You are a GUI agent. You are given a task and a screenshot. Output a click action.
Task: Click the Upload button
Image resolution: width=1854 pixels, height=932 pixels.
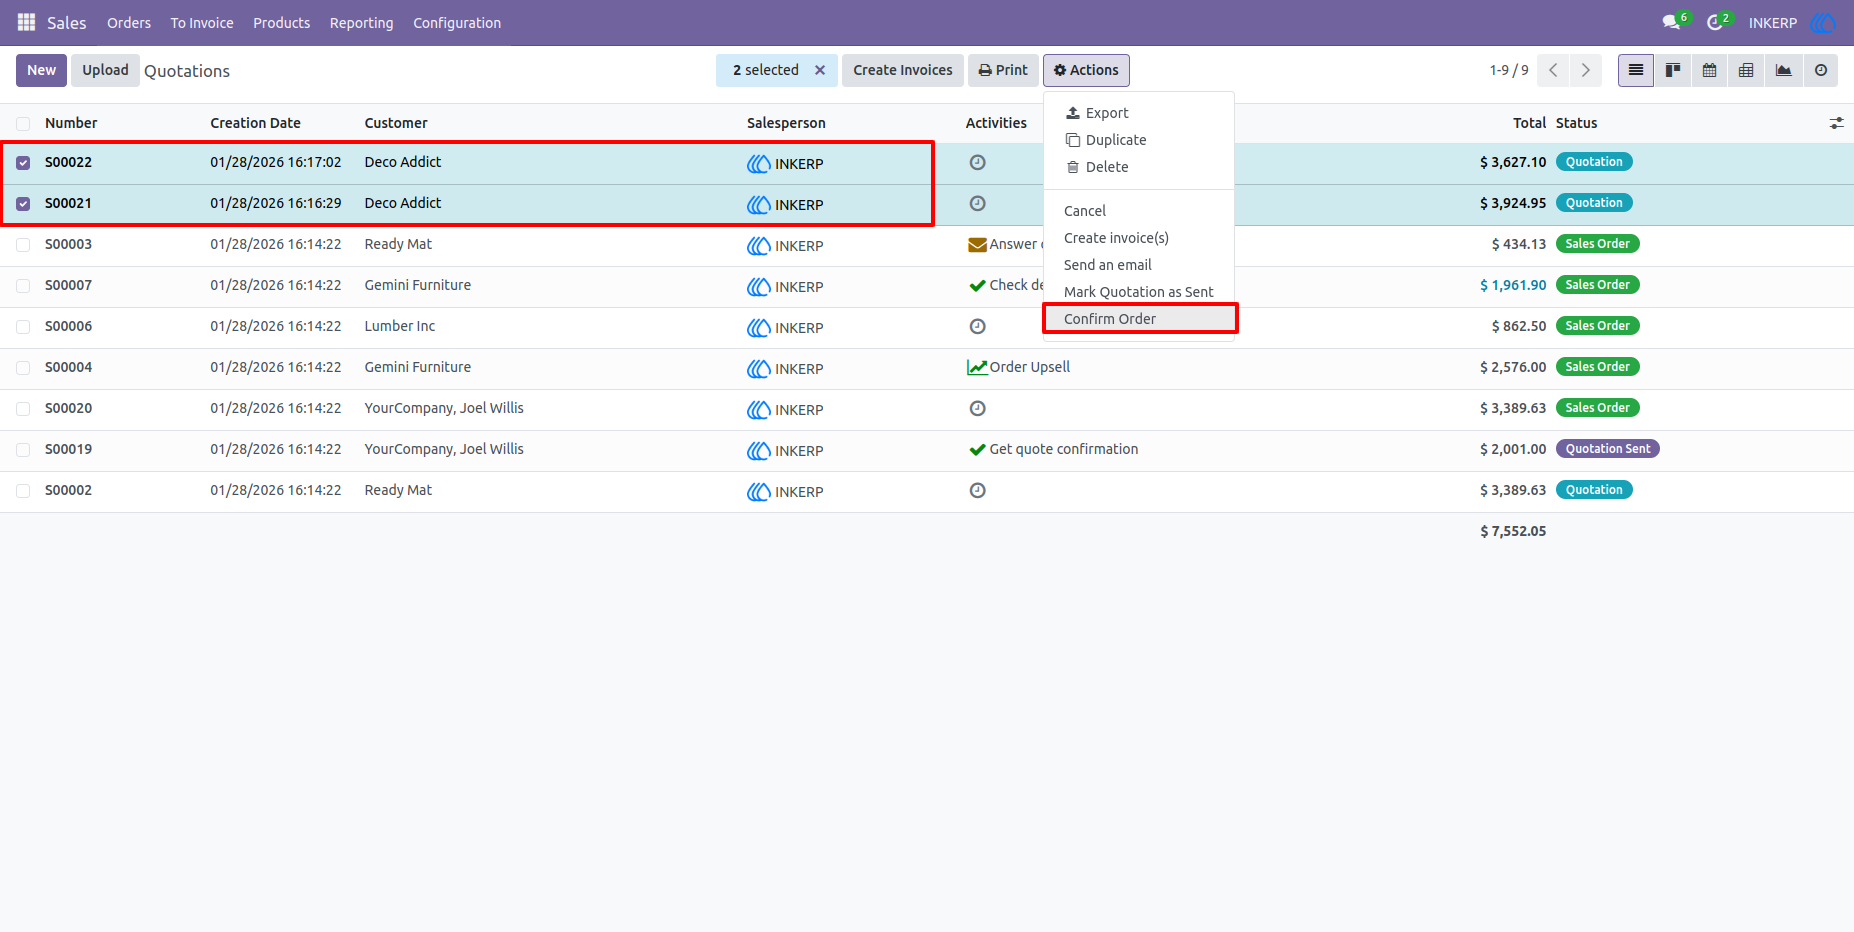105,70
